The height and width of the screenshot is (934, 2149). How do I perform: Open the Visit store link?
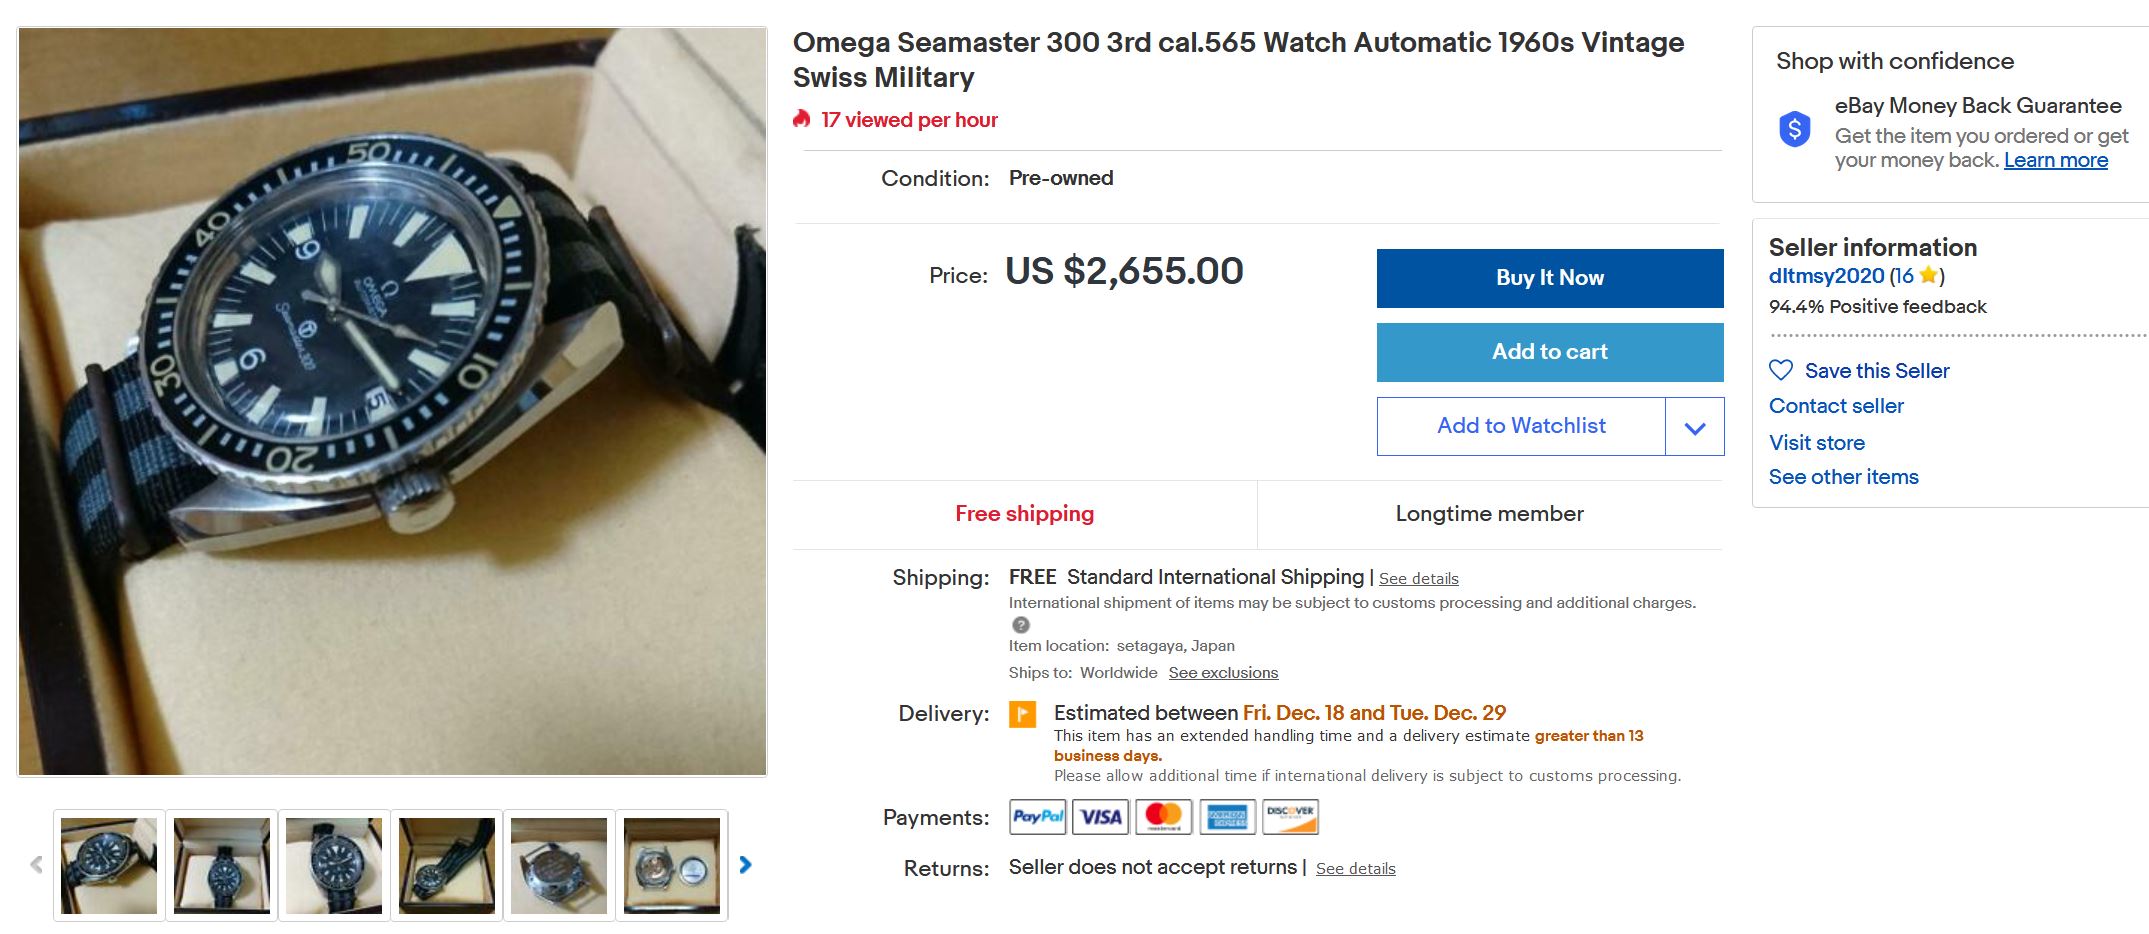[1816, 443]
